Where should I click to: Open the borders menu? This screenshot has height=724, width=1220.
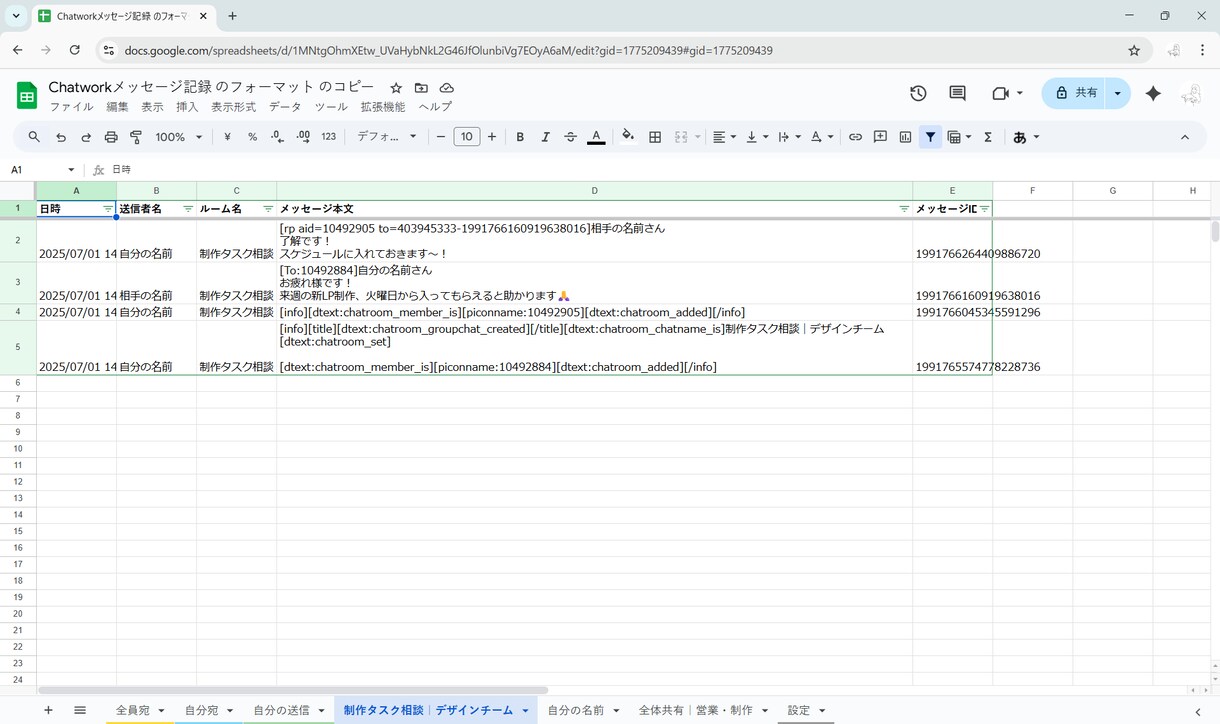655,137
